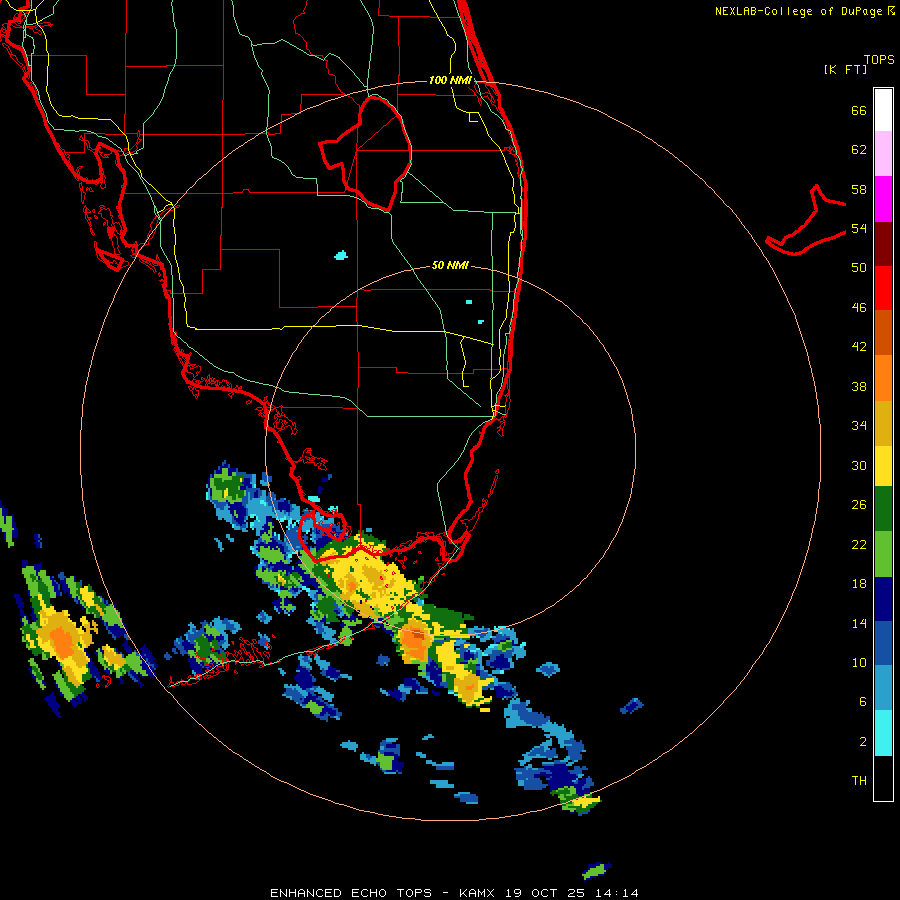Click the 58 legend value

tap(859, 189)
